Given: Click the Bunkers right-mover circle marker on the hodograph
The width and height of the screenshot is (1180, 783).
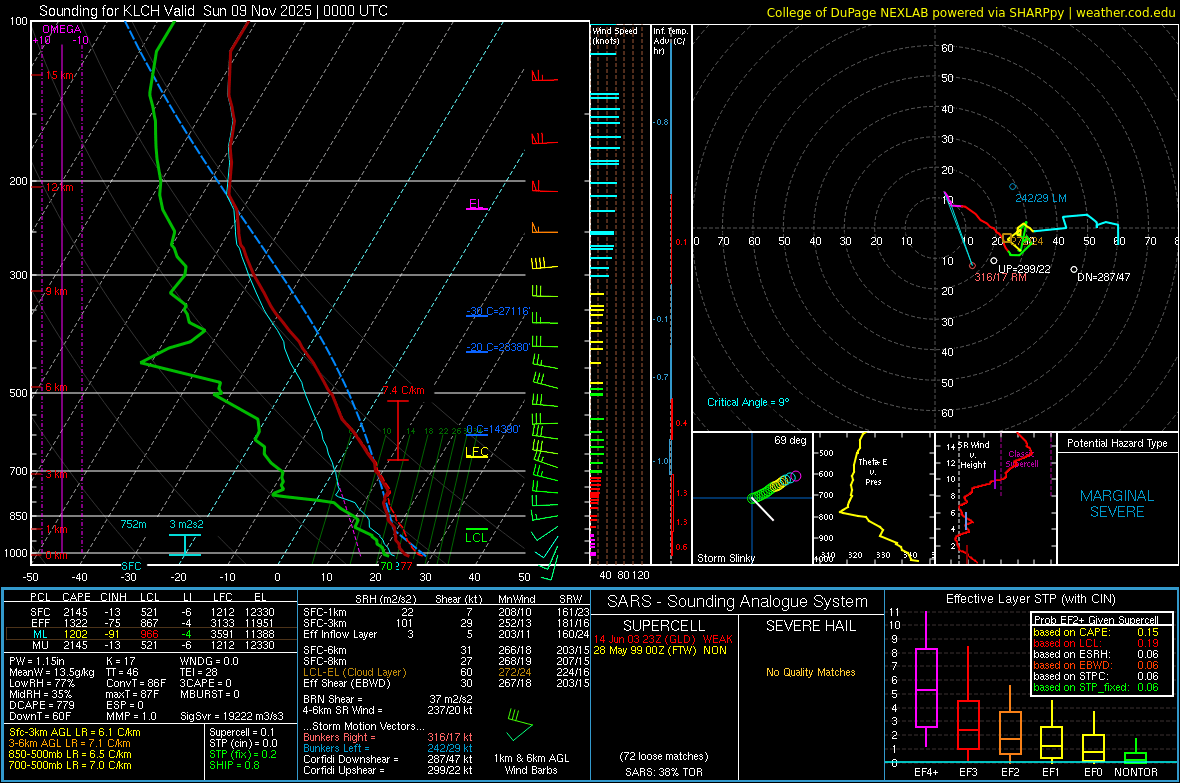Looking at the screenshot, I should (x=972, y=266).
